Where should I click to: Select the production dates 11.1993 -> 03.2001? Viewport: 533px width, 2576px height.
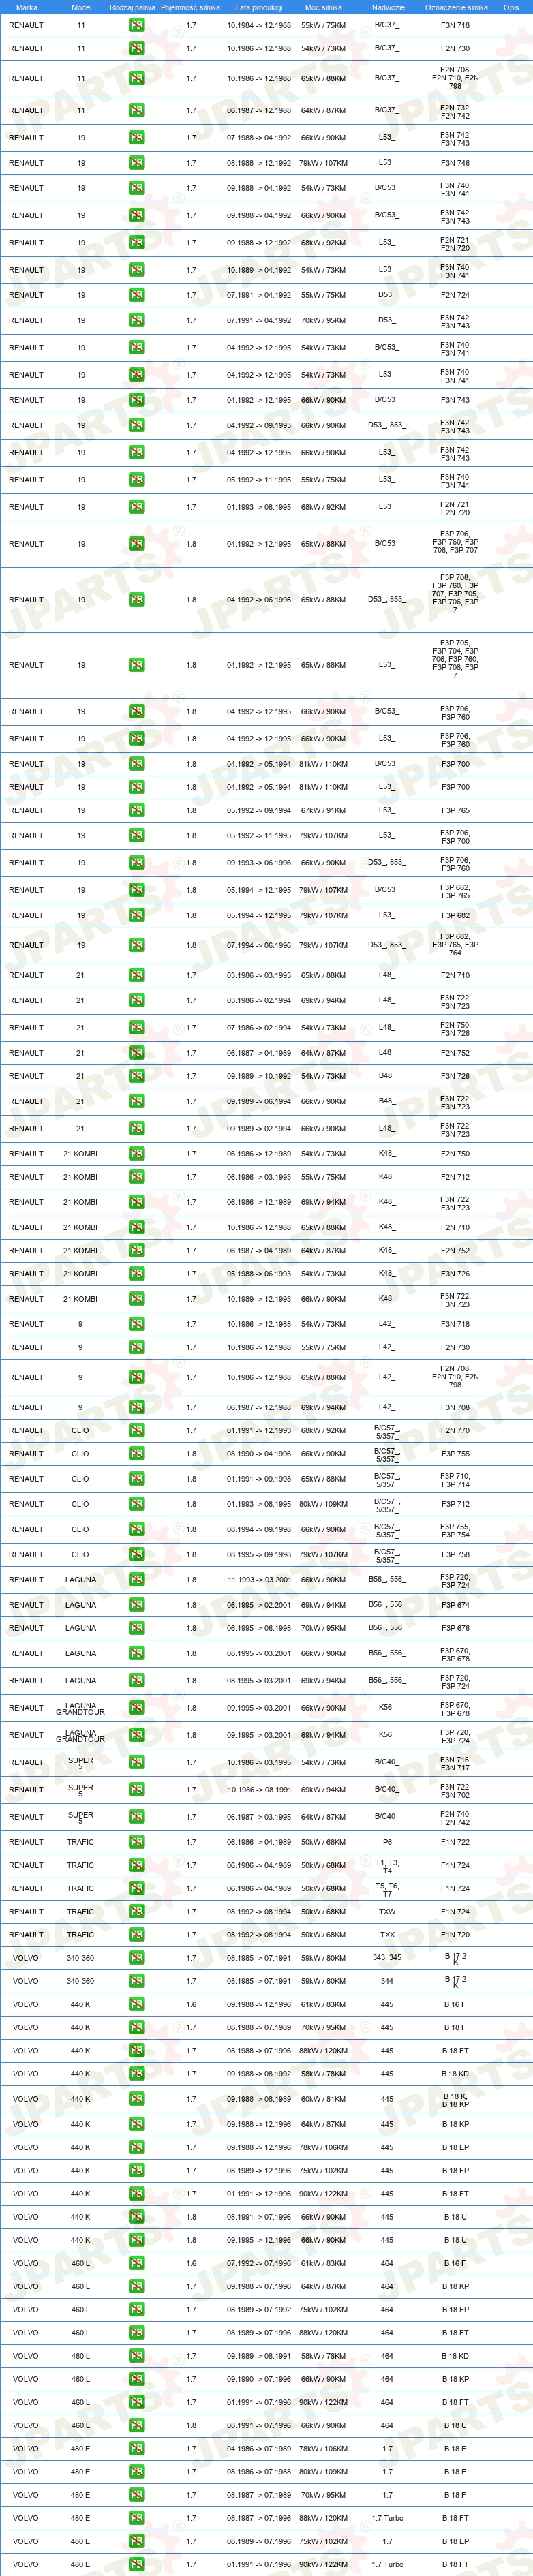coord(259,1580)
